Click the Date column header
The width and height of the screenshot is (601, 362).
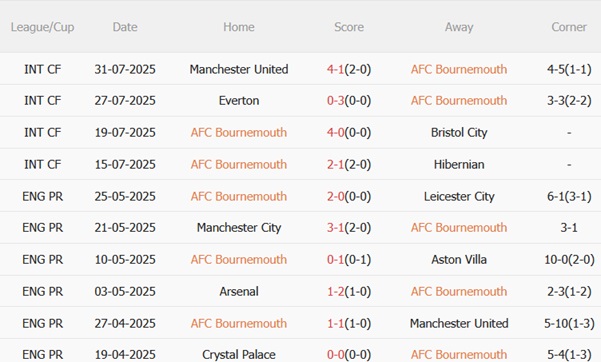125,27
